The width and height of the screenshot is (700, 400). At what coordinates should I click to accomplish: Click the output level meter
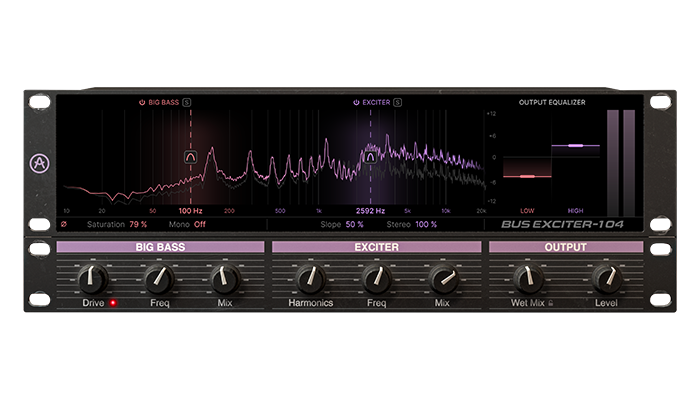[x=621, y=163]
